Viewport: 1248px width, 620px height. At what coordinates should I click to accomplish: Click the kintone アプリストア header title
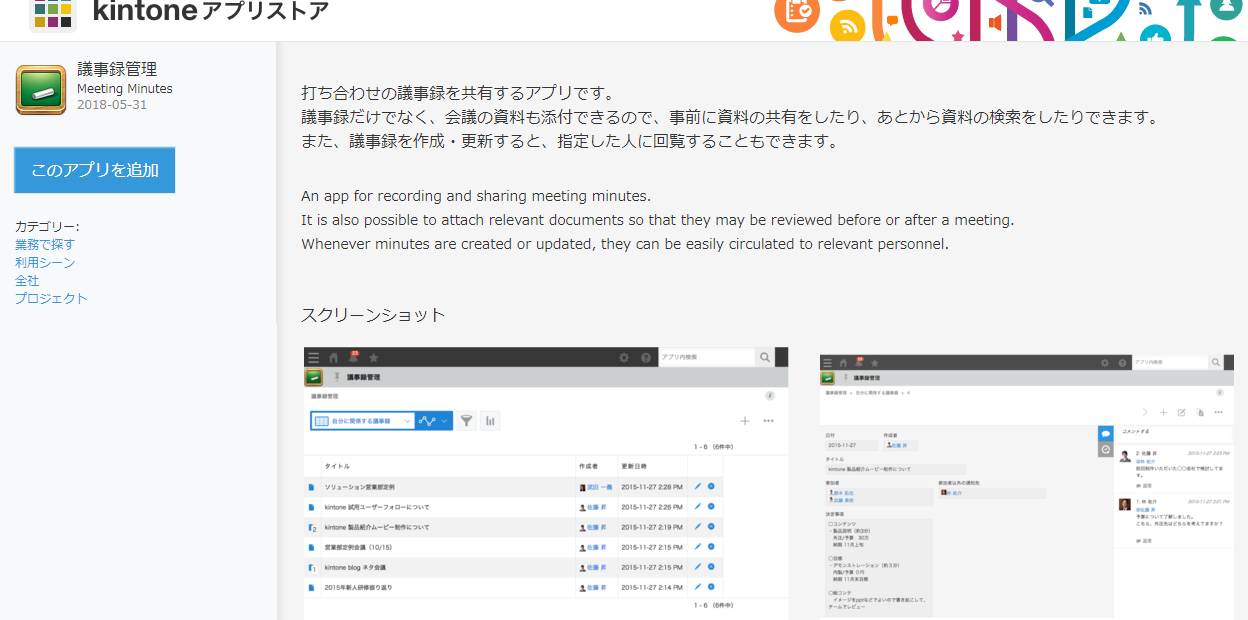[210, 12]
